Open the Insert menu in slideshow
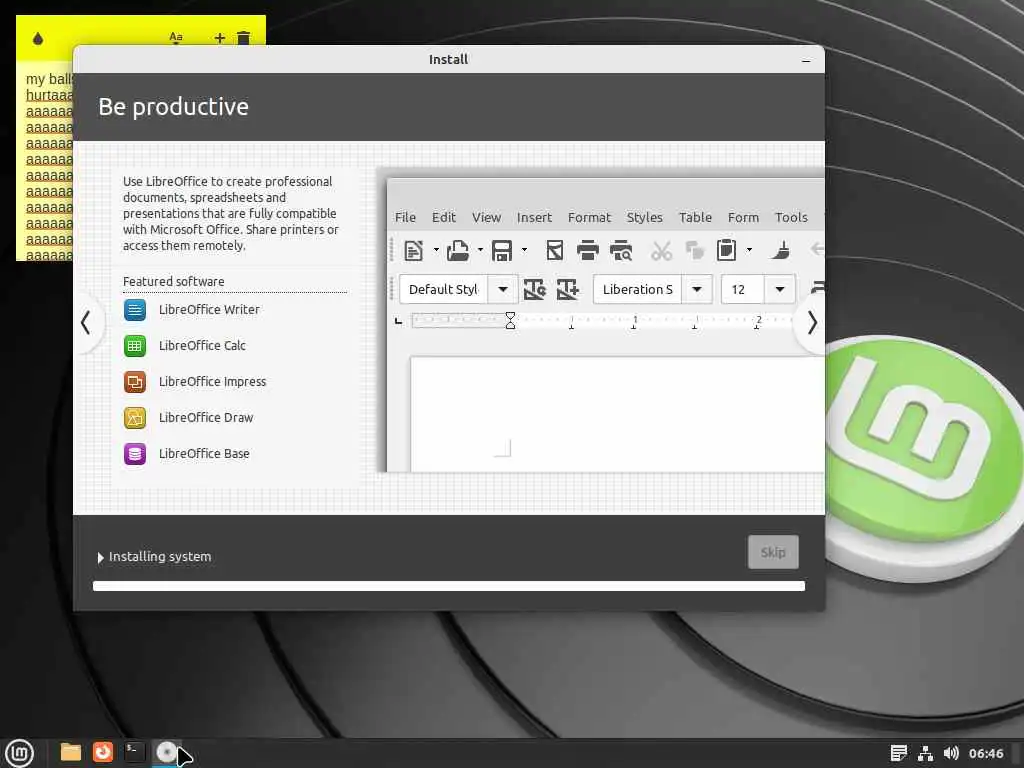Screen dimensions: 1024x768 pyautogui.click(x=534, y=217)
